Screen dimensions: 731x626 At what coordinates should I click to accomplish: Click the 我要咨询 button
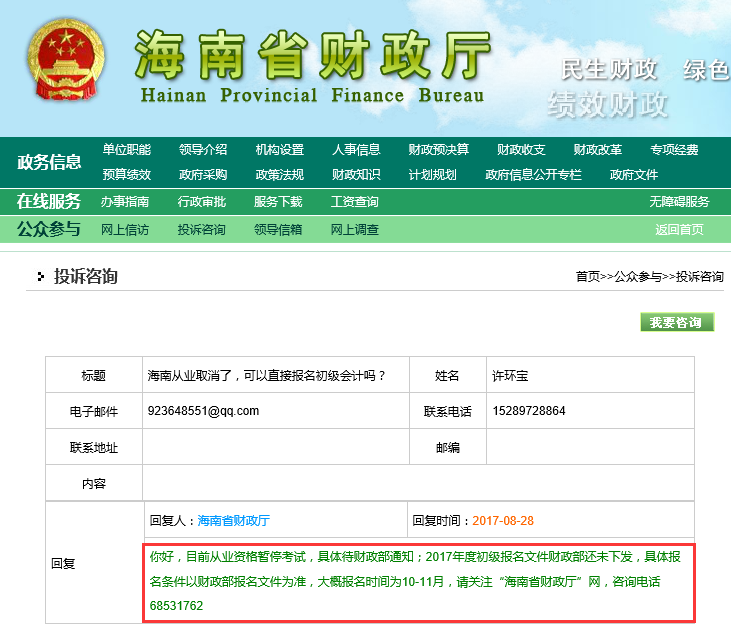coord(677,322)
